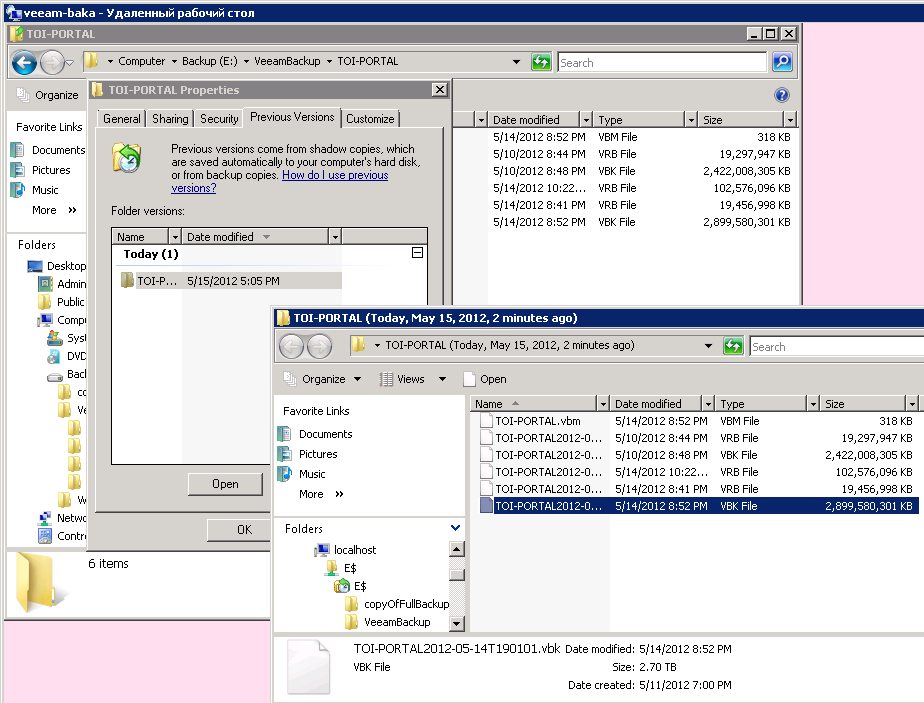Click Search field in TOI-PORTAL window
Screen dimensions: 924x703
tap(662, 62)
